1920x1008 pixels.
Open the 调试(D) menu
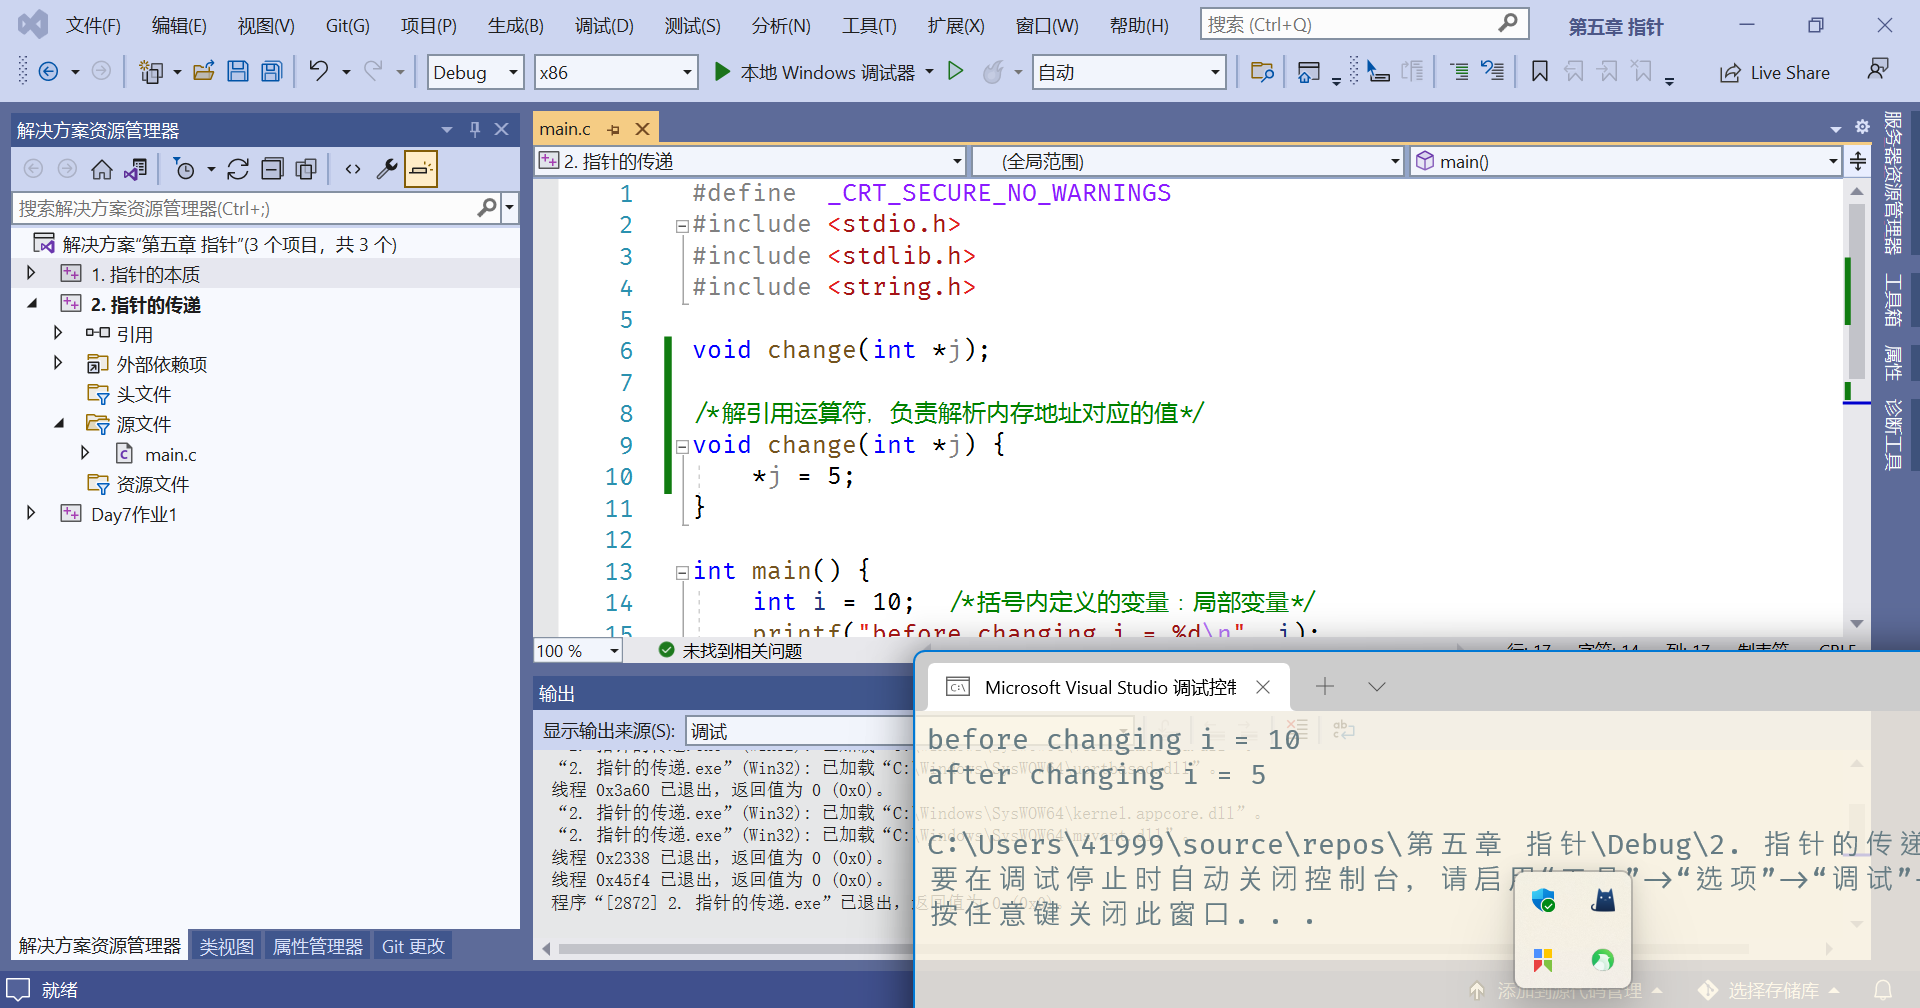pos(604,25)
